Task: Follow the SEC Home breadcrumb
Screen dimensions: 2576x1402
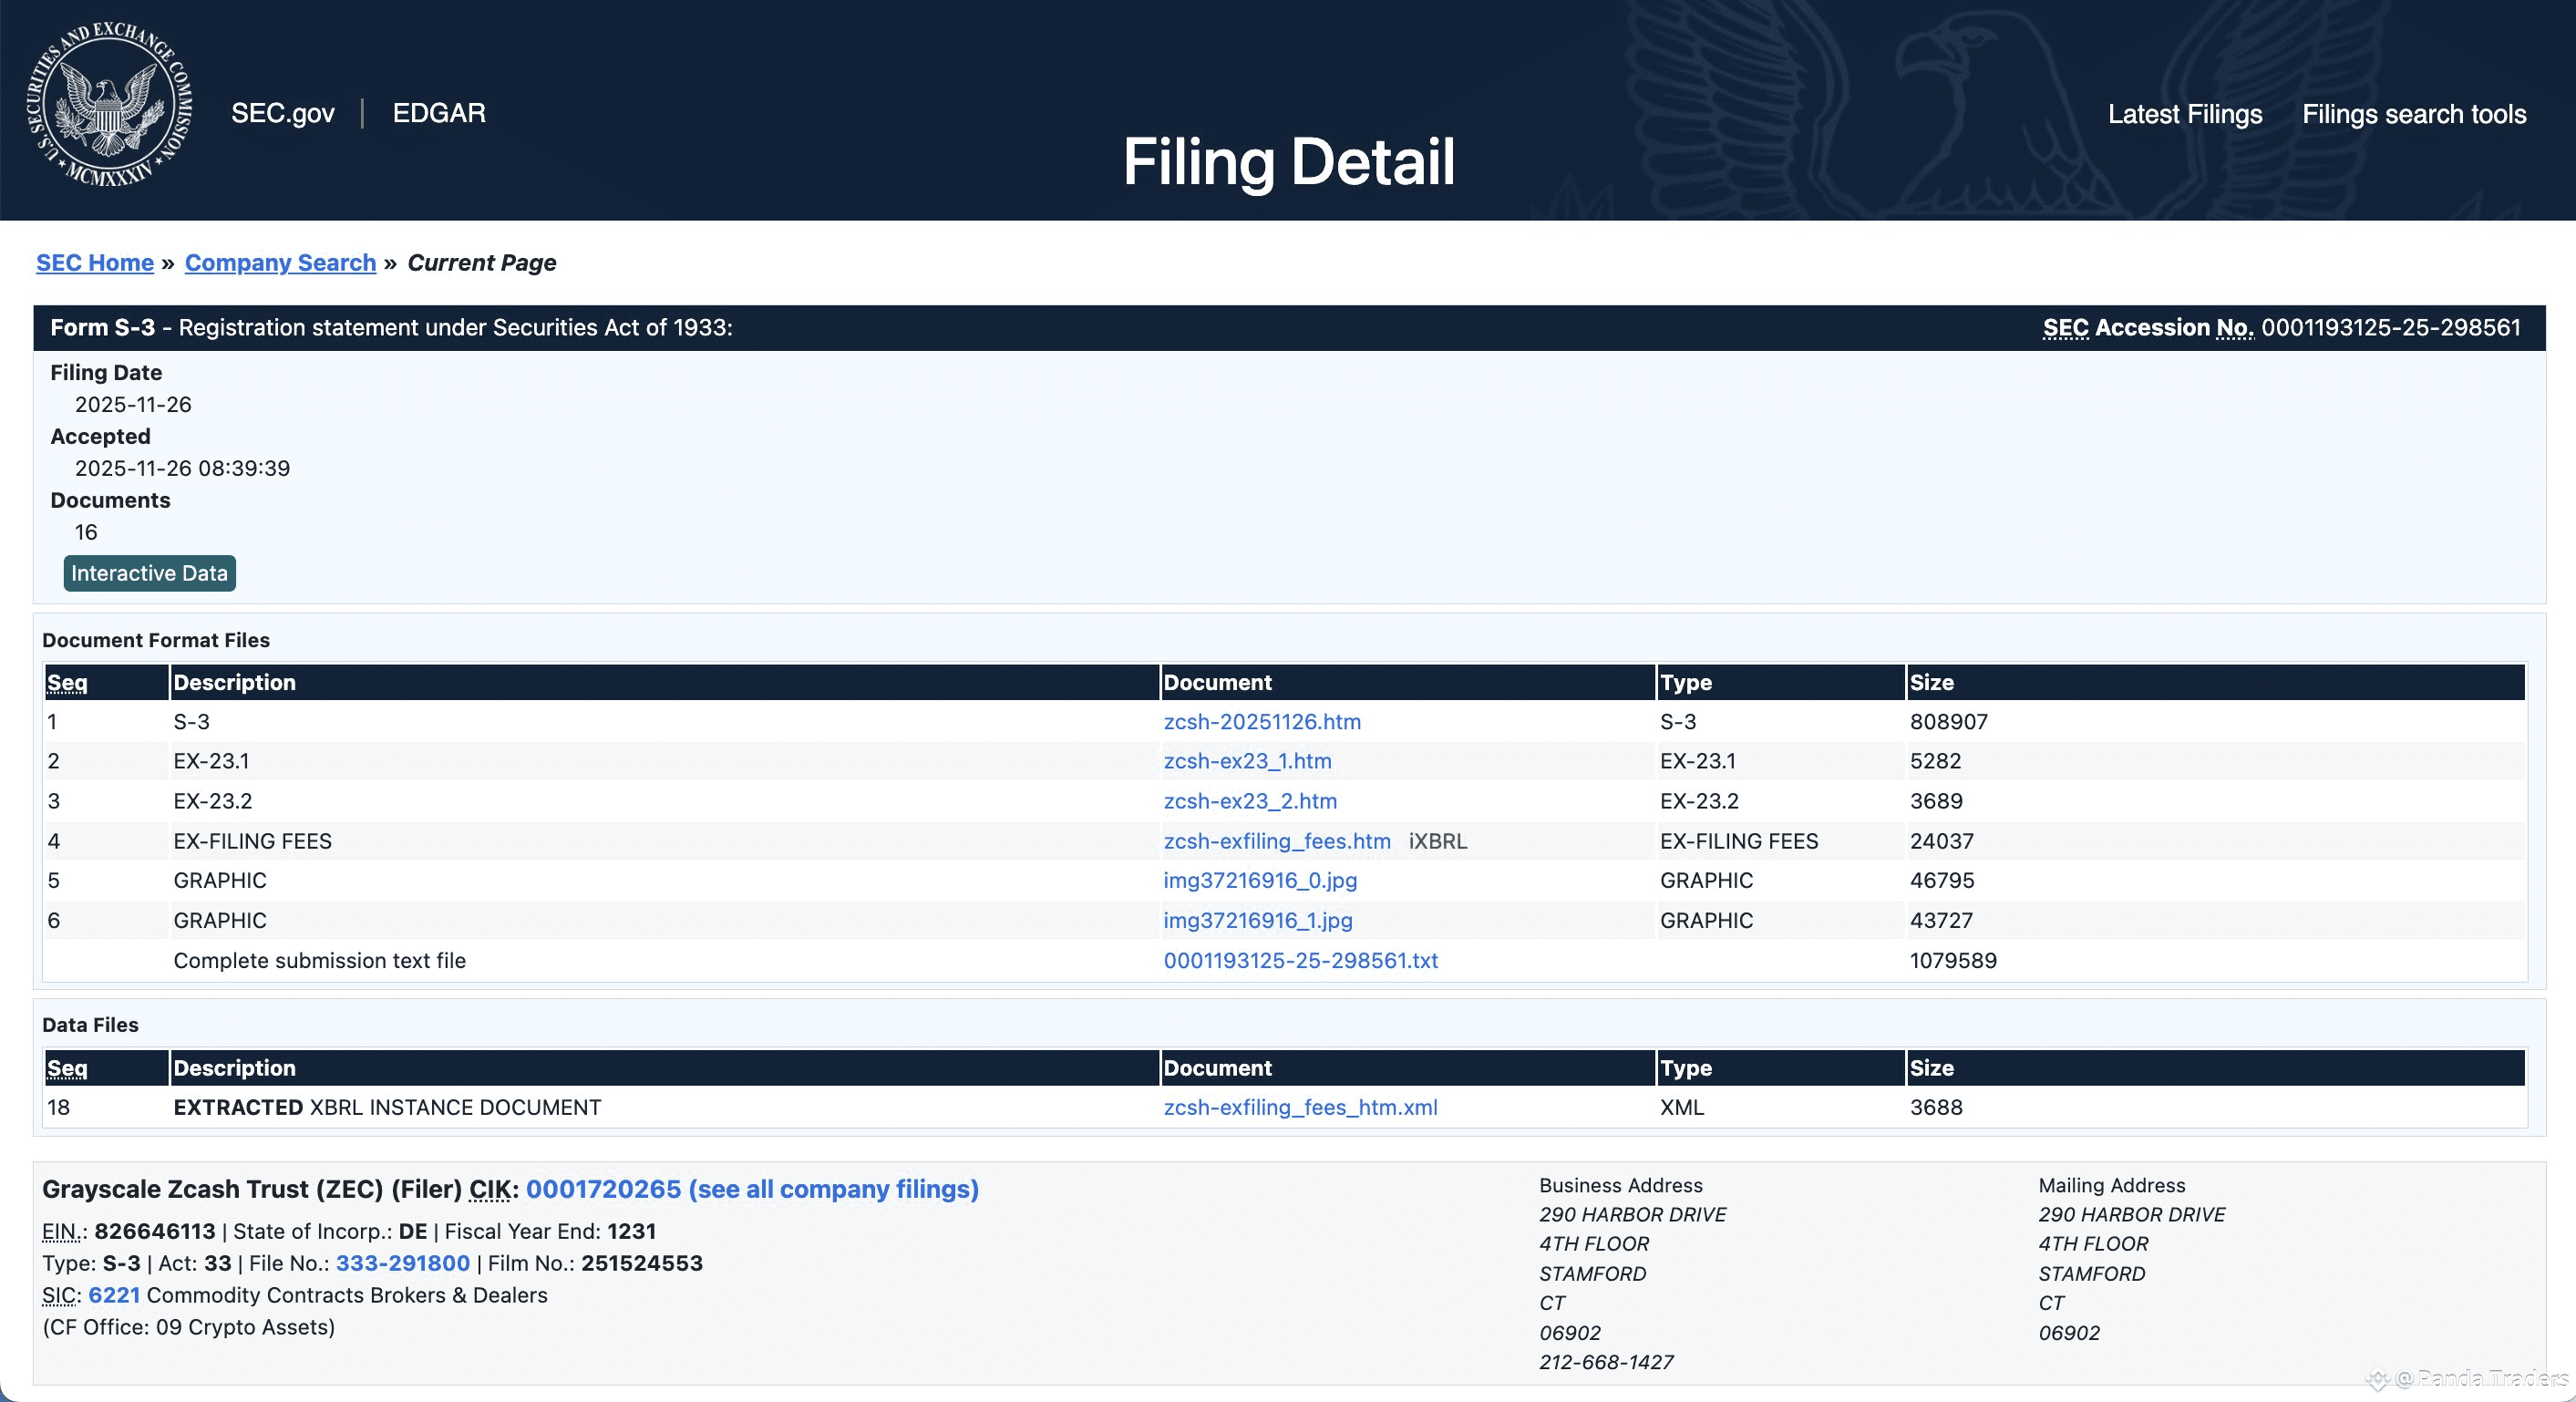Action: coord(95,263)
